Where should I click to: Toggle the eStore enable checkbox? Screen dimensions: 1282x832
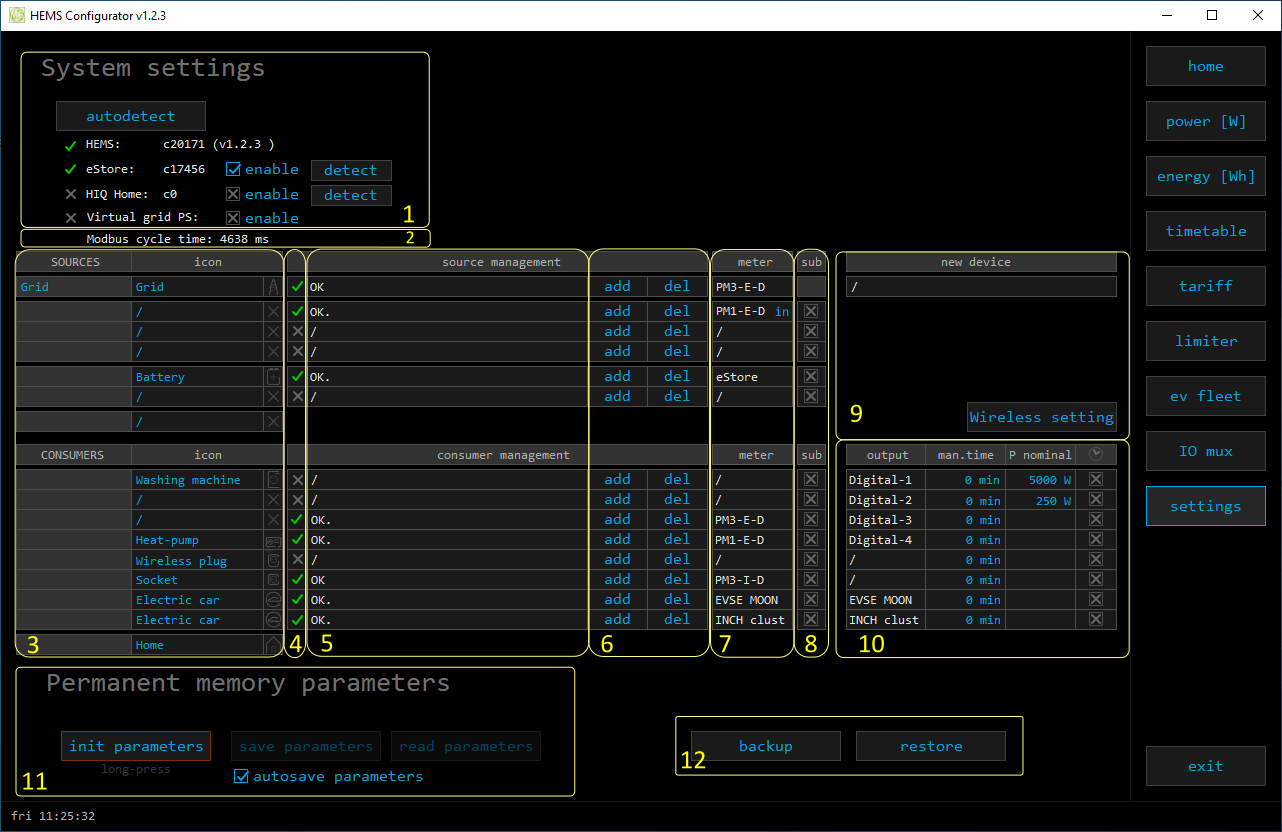tap(233, 170)
